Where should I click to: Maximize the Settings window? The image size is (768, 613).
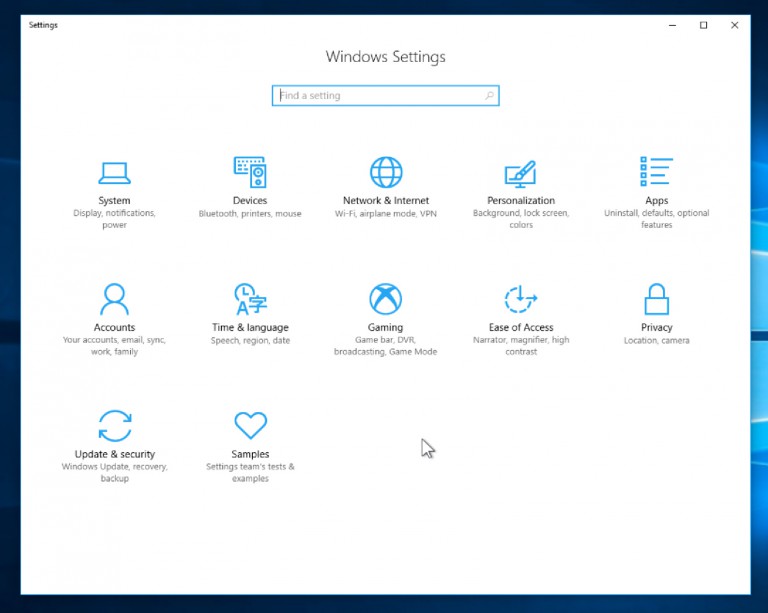click(x=703, y=25)
